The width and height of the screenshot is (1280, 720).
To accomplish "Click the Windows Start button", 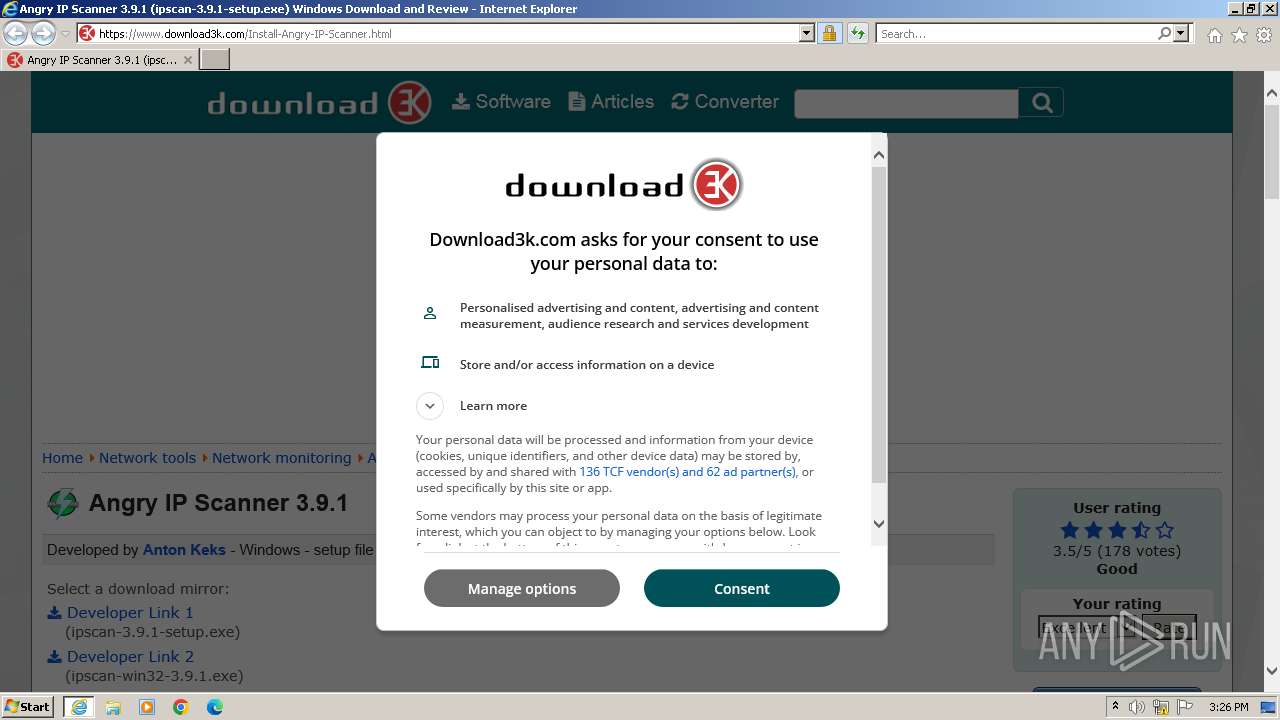I will [x=28, y=707].
